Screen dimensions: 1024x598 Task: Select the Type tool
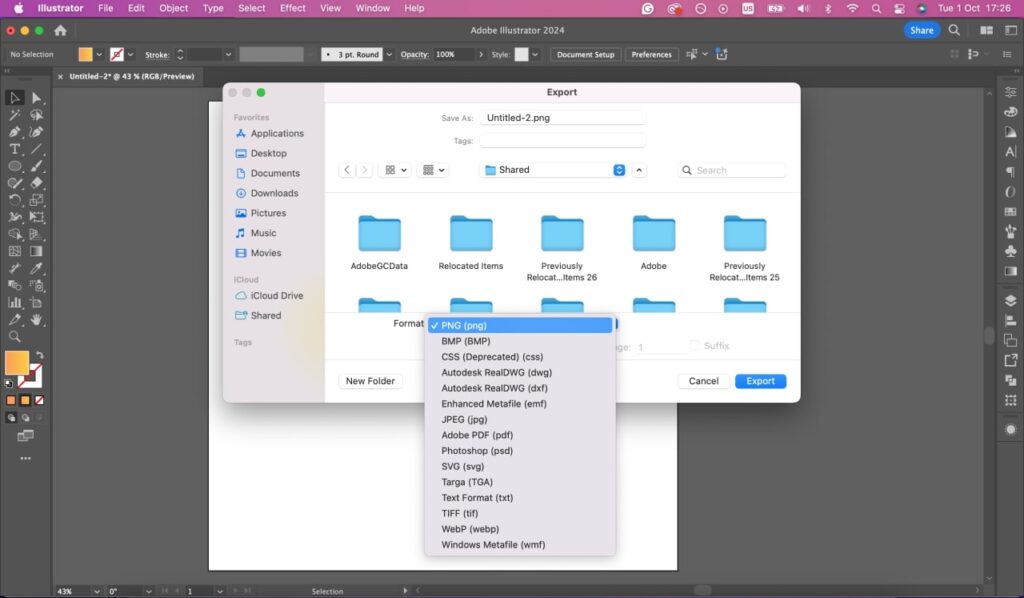pyautogui.click(x=14, y=149)
